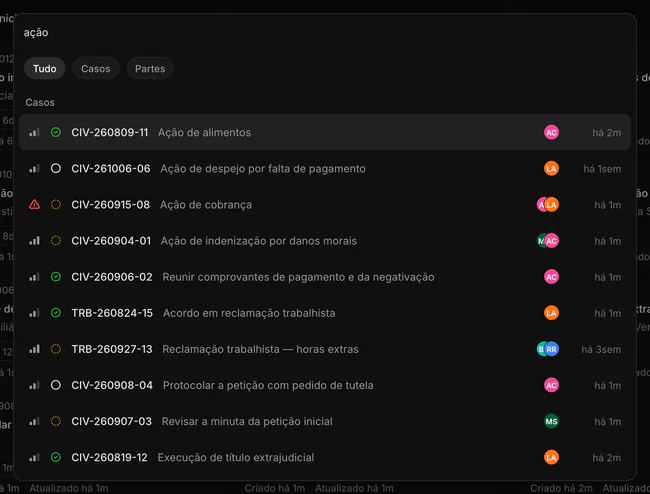This screenshot has width=650, height=494.
Task: Click the 'Casos' section heading
Action: 40,102
